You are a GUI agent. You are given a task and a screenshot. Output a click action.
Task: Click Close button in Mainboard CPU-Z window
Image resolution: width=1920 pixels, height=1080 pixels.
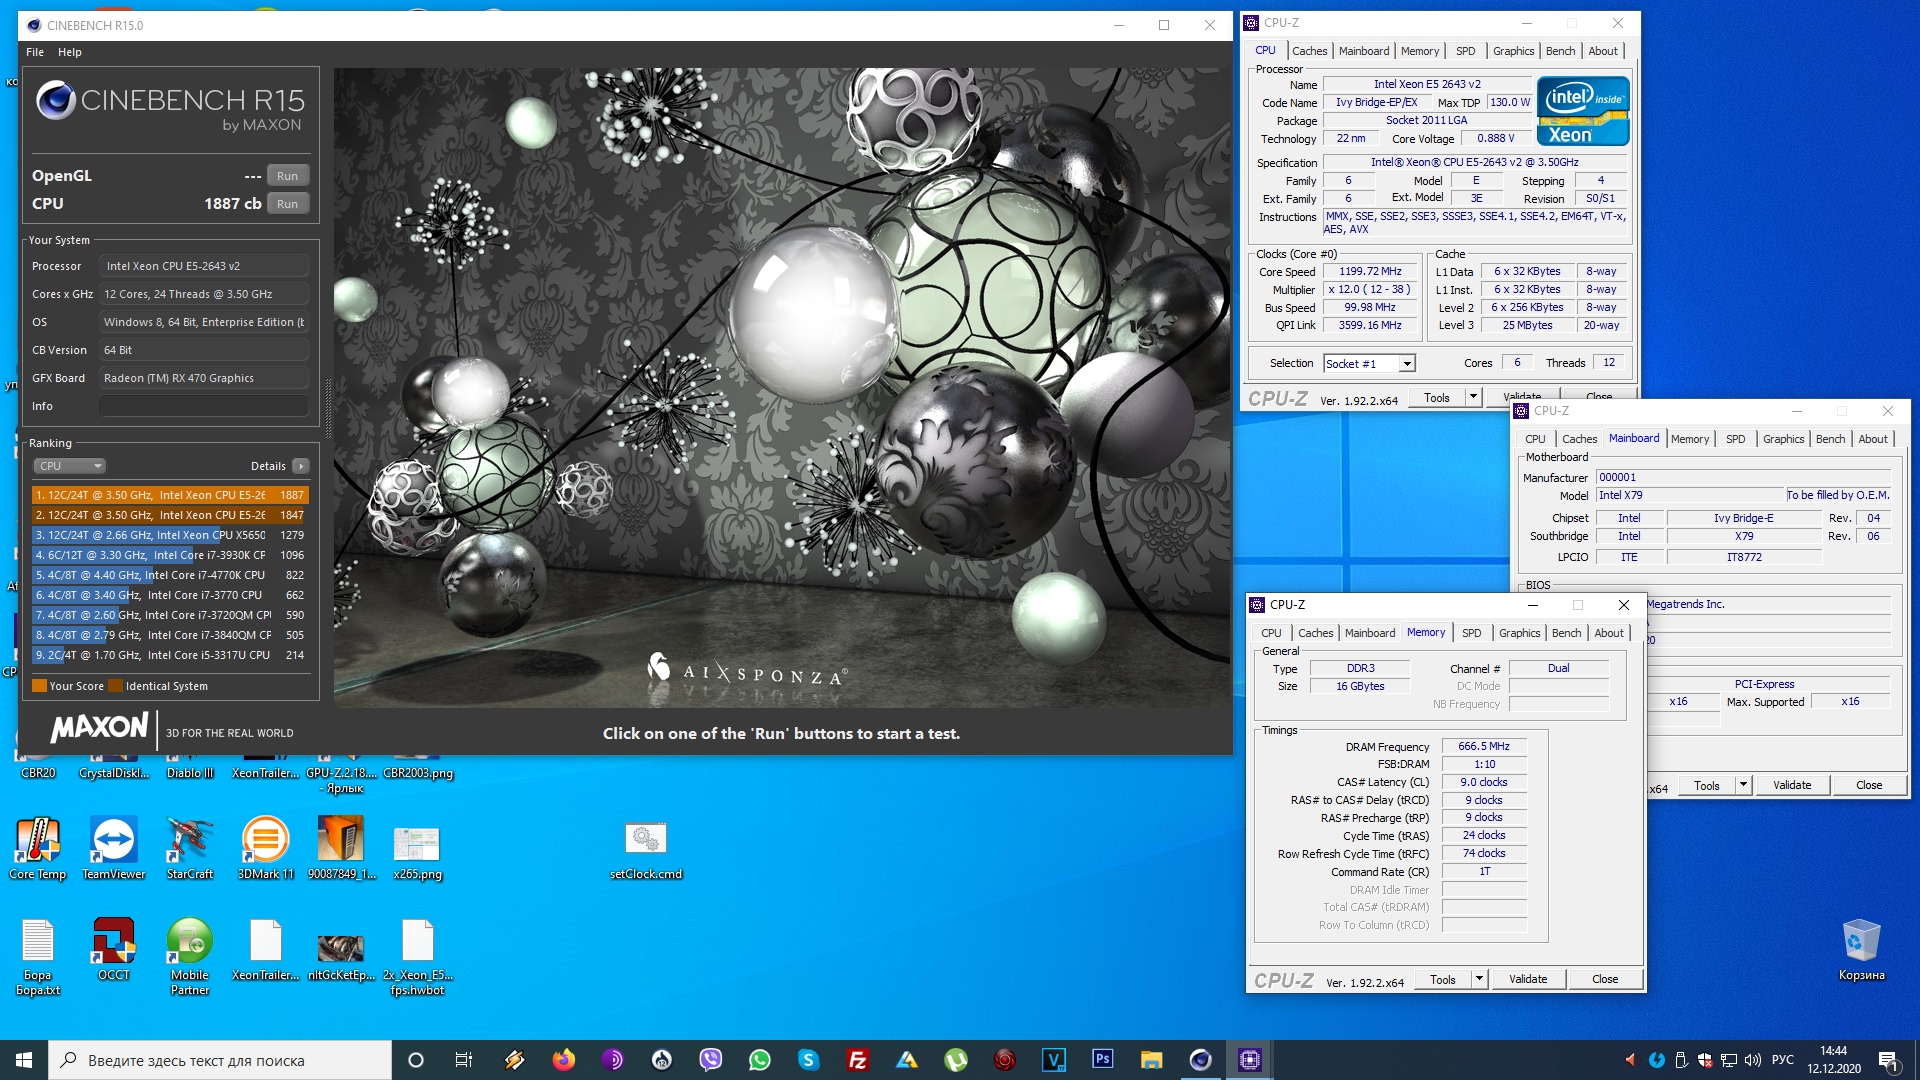[1869, 785]
